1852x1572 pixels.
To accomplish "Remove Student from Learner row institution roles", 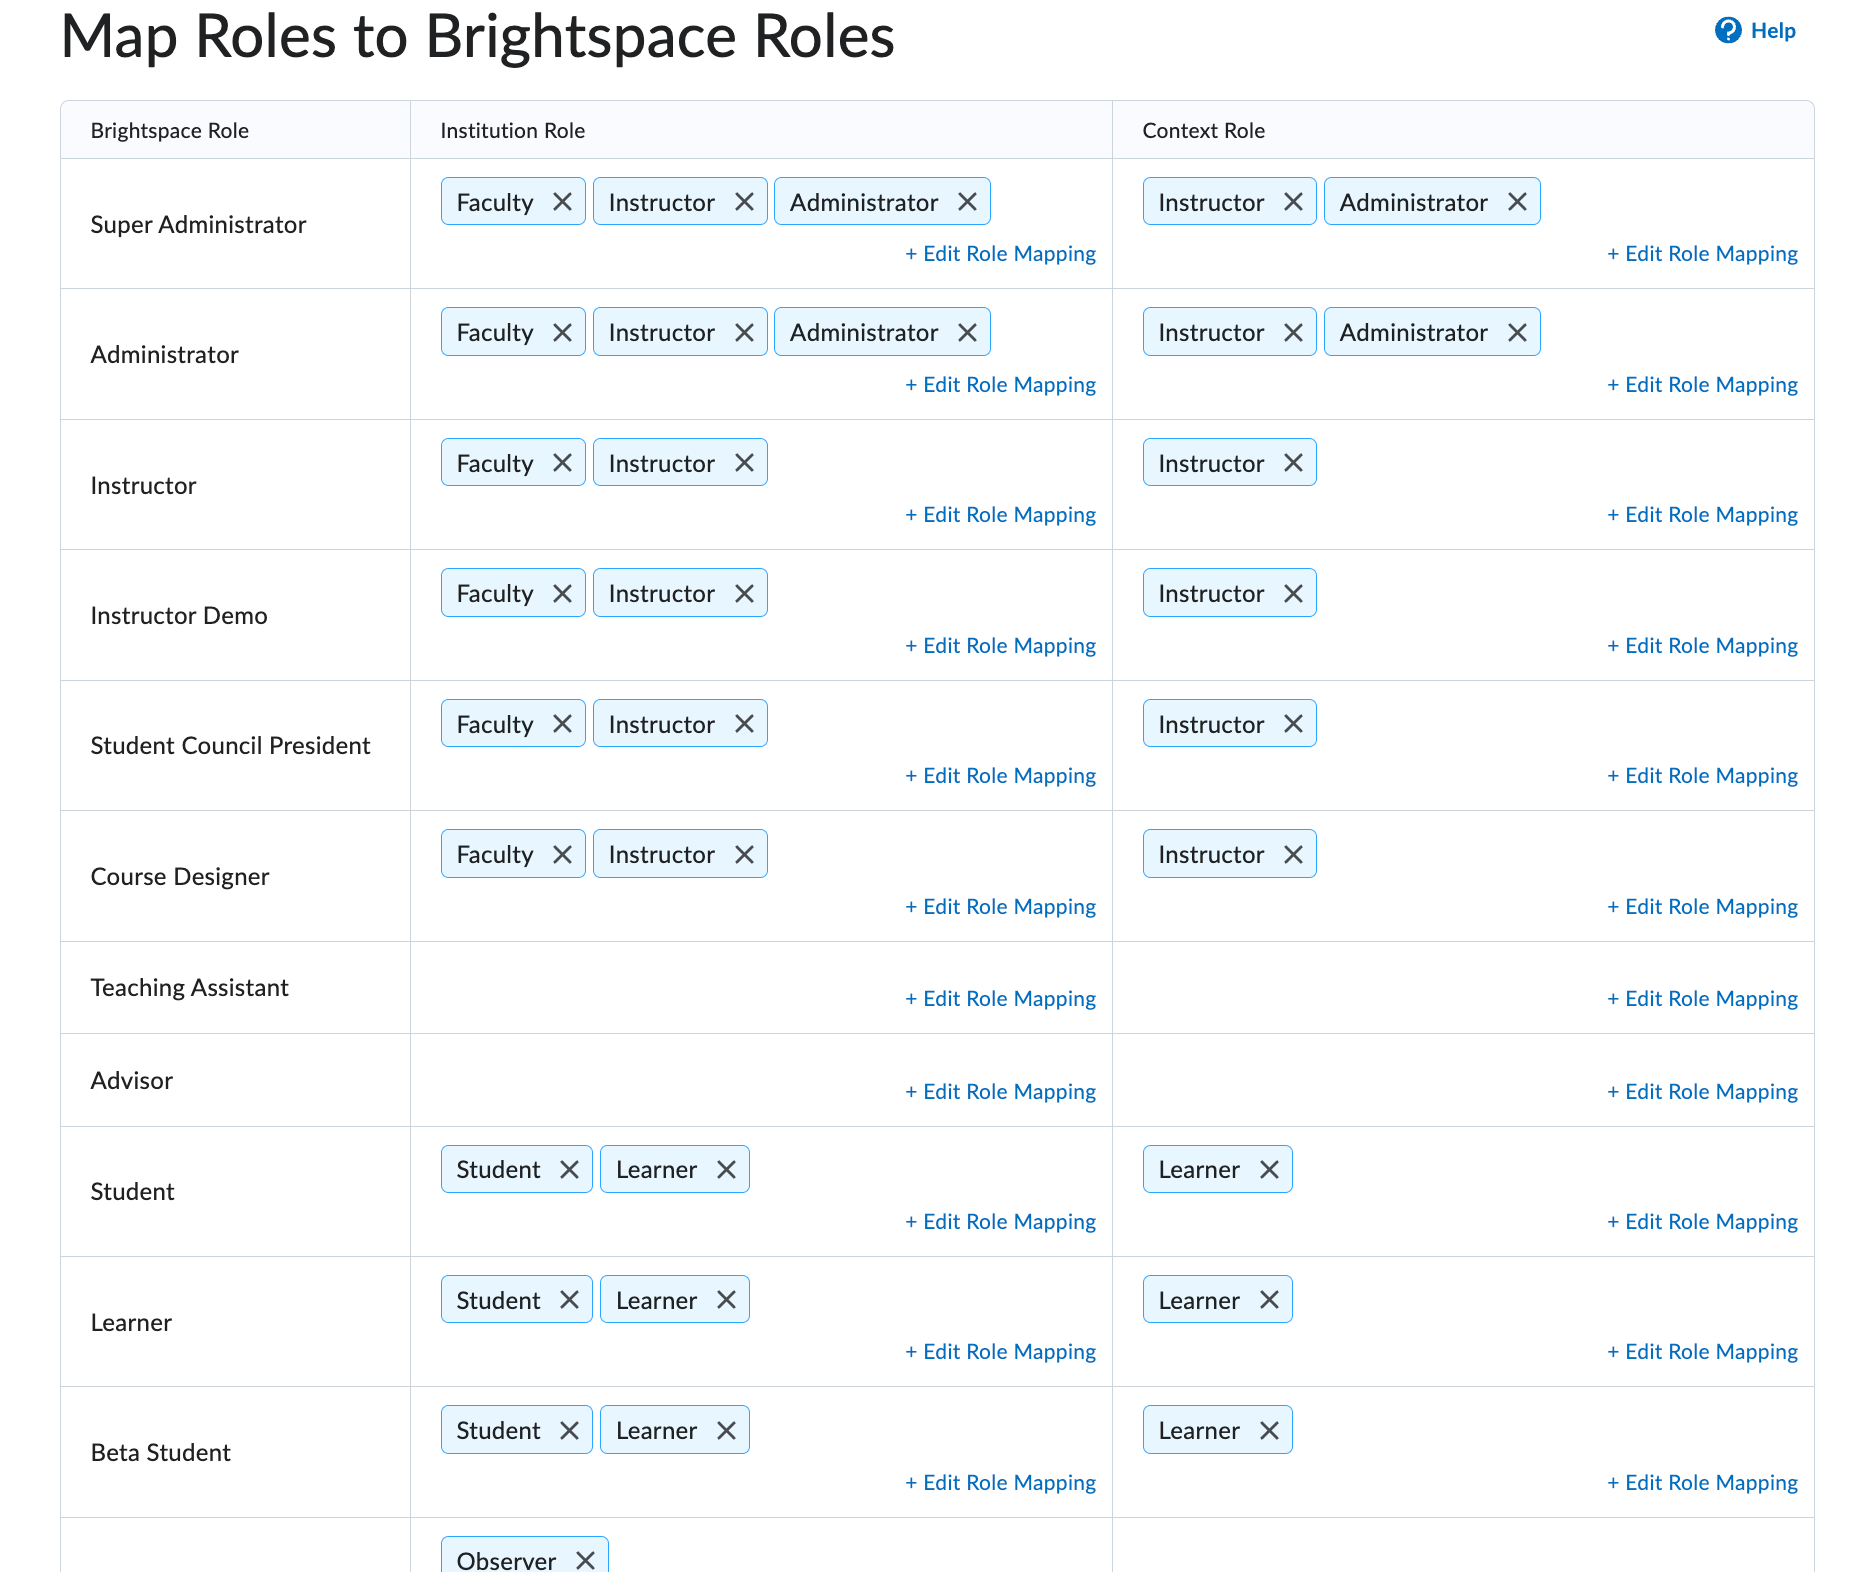I will tap(569, 1300).
